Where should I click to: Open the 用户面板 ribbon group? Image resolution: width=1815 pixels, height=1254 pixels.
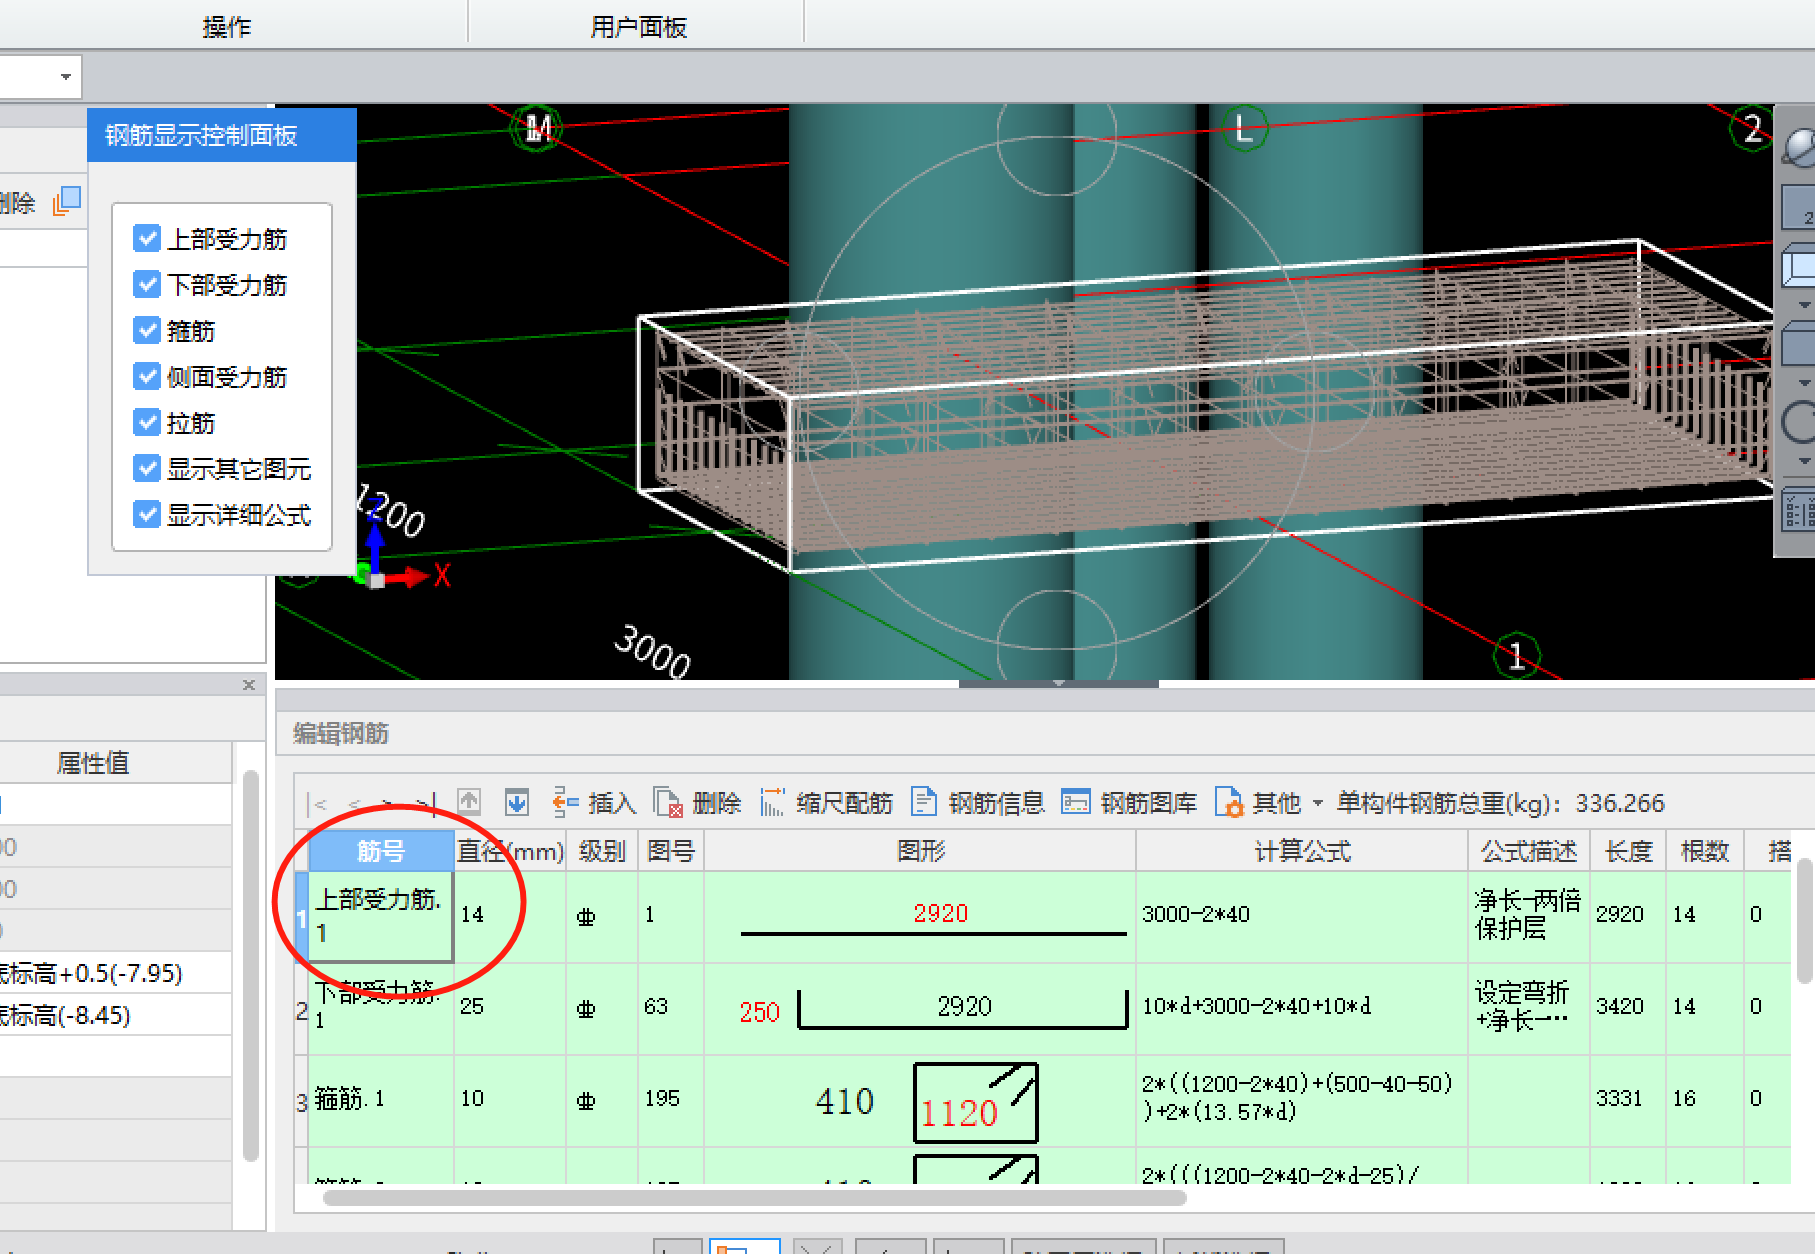638,27
